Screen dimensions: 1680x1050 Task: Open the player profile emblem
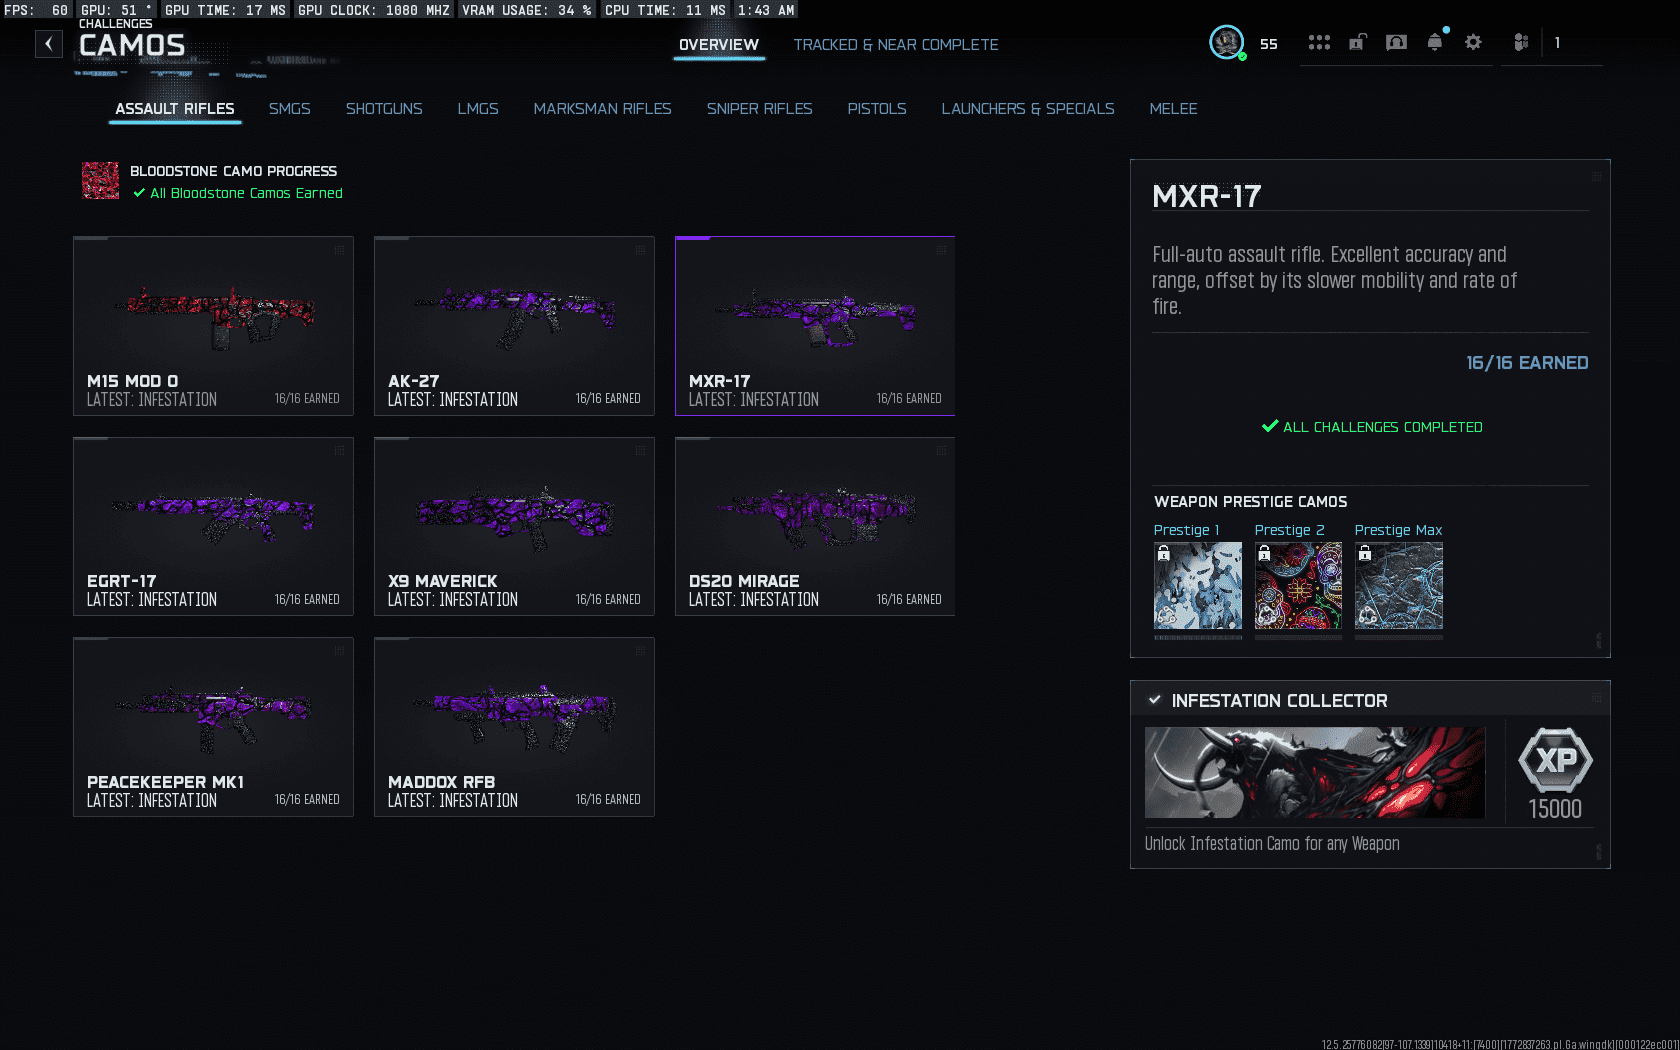[1226, 43]
